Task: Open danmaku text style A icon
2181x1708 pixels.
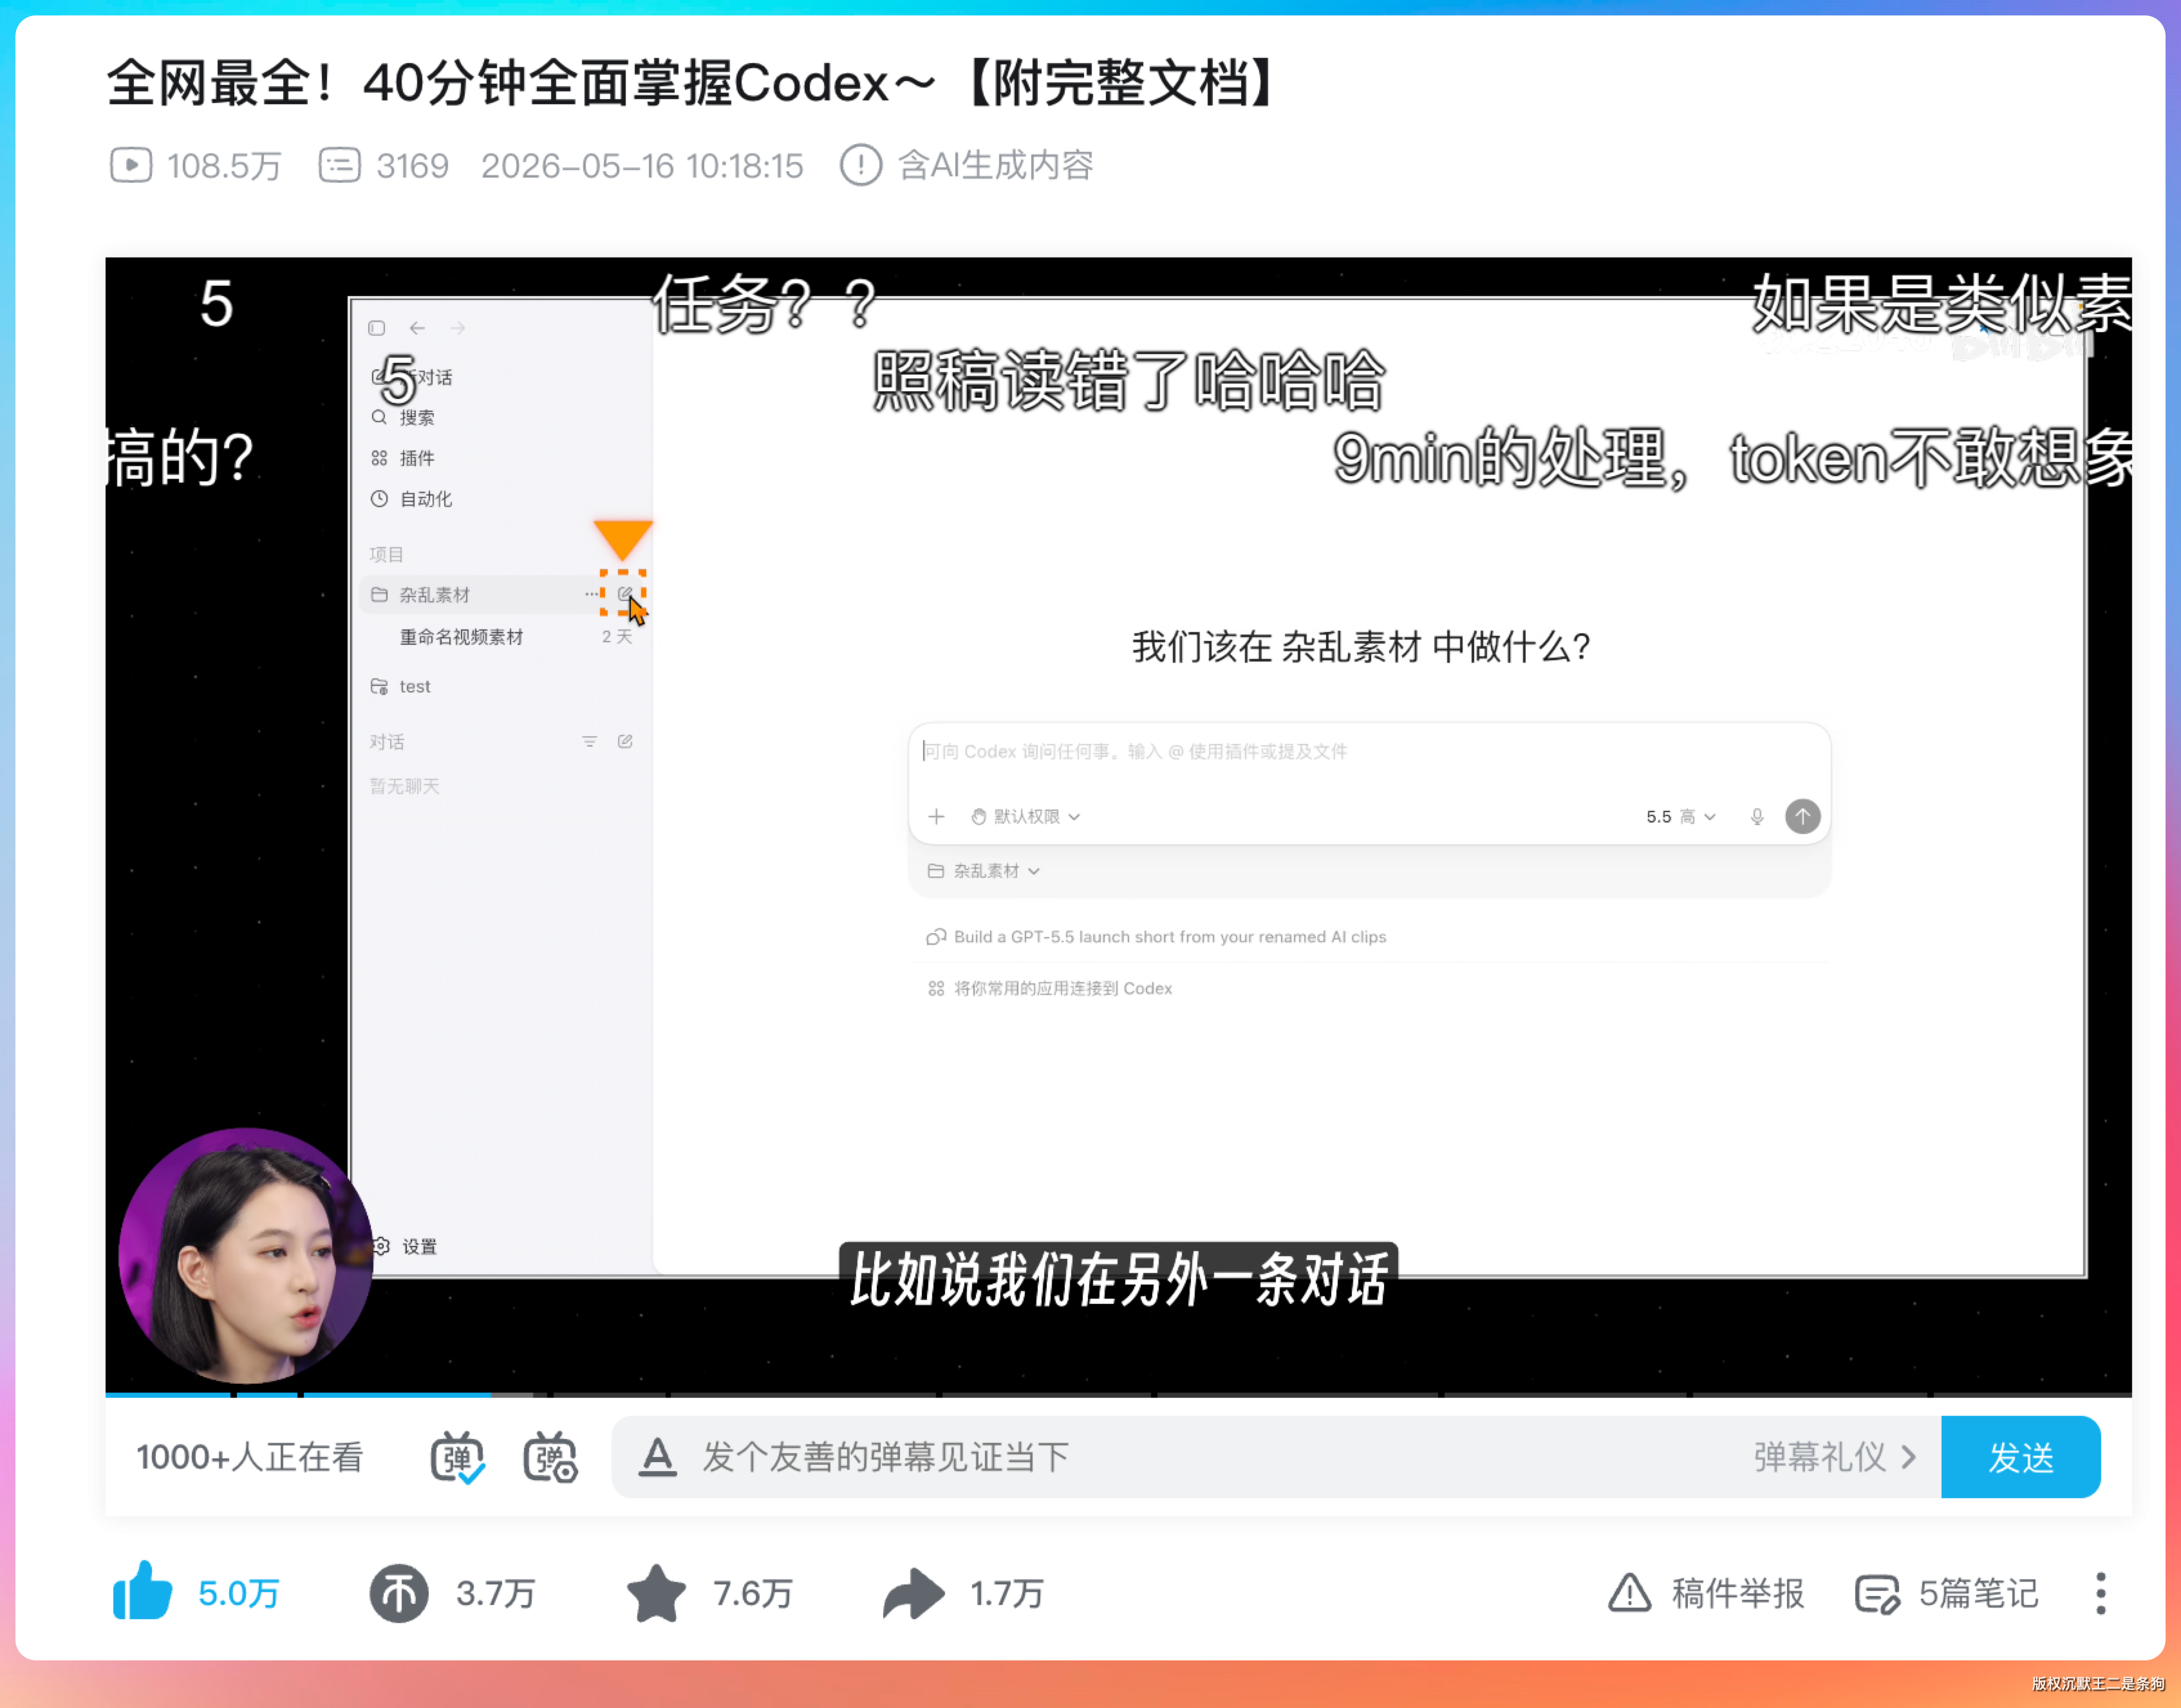Action: point(657,1457)
